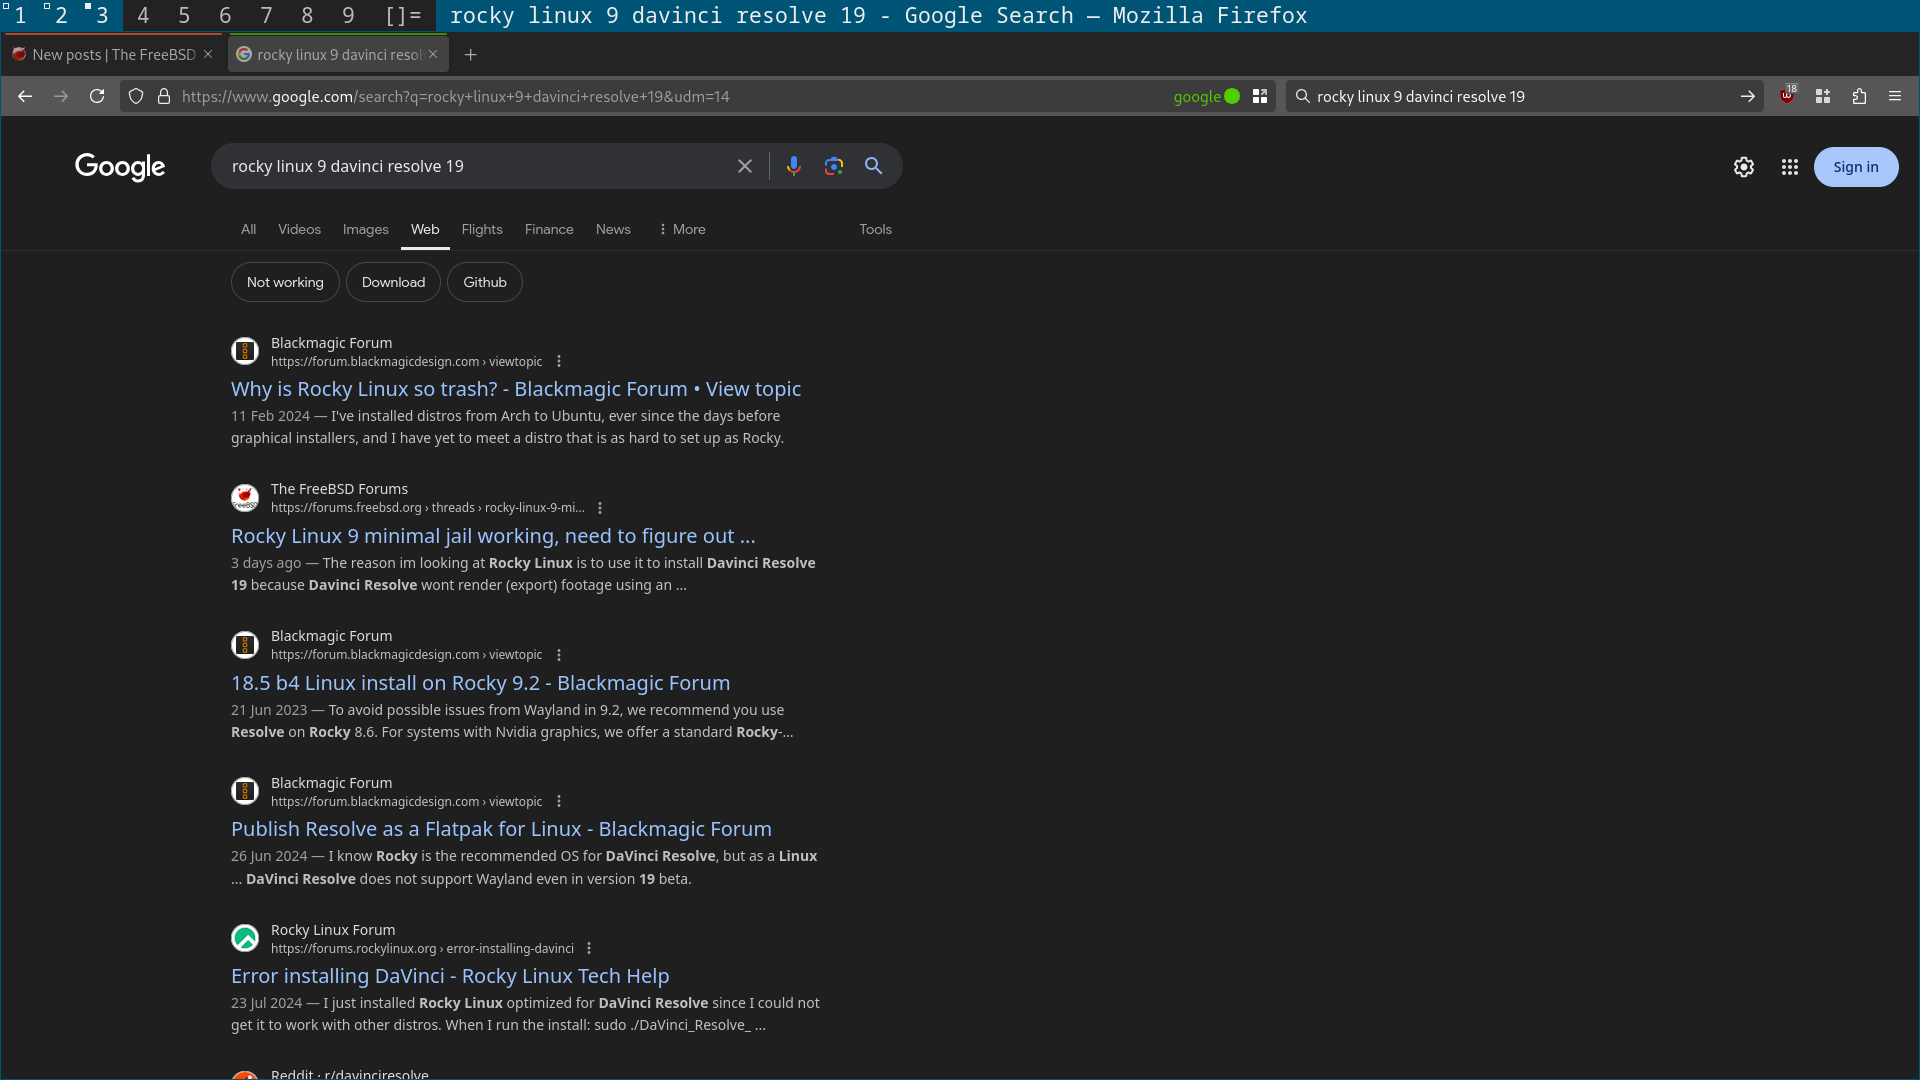Open the Tools filter options

(875, 229)
